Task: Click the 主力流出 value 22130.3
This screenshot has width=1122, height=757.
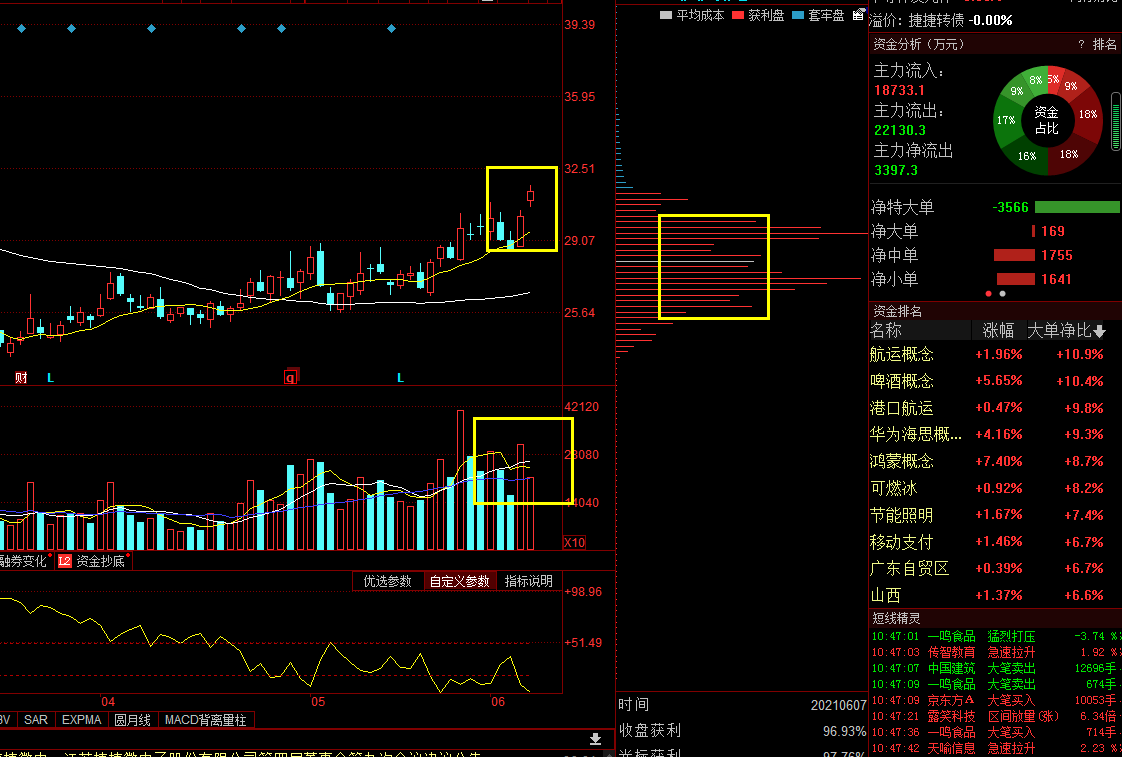Action: click(x=899, y=130)
